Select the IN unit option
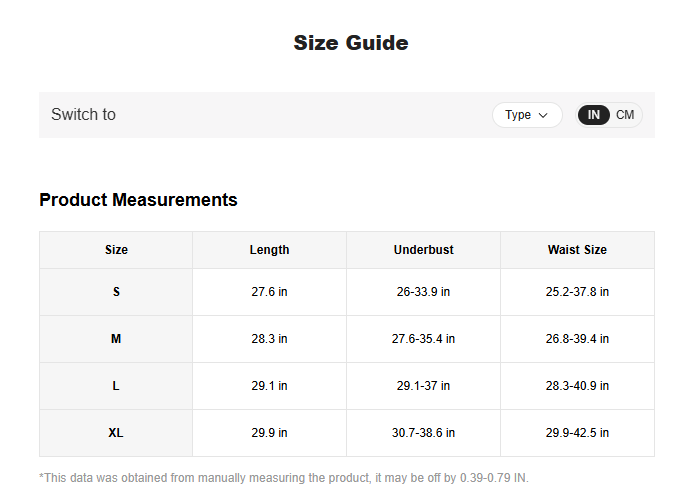 (x=594, y=115)
